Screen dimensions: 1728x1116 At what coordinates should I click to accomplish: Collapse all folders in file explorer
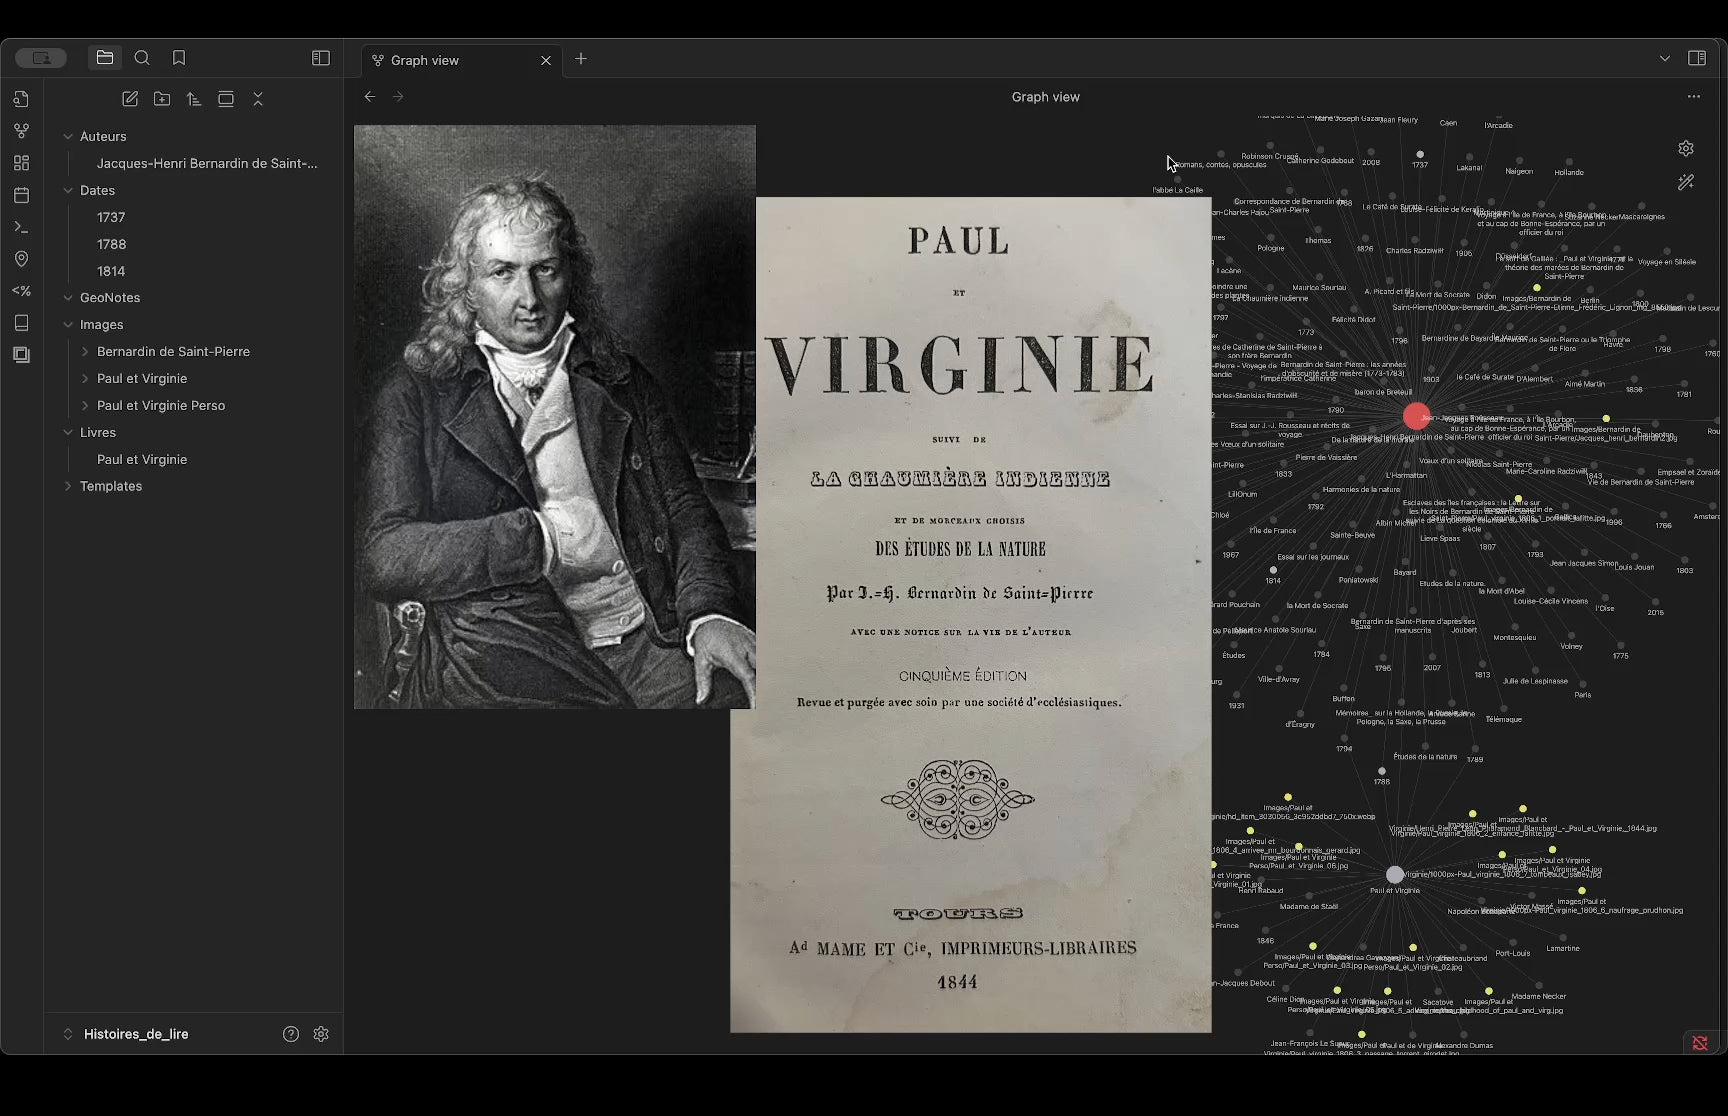(x=258, y=99)
